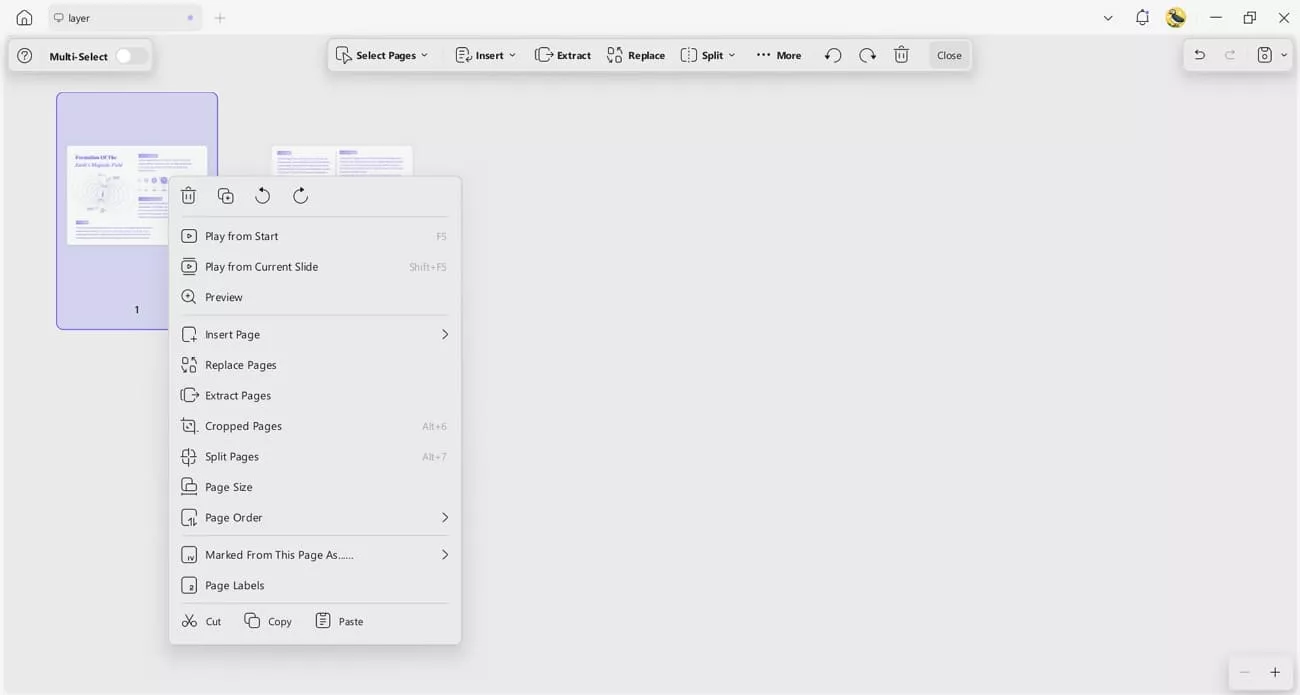Click the redo arrow icon
The image size is (1300, 695).
pos(1230,55)
